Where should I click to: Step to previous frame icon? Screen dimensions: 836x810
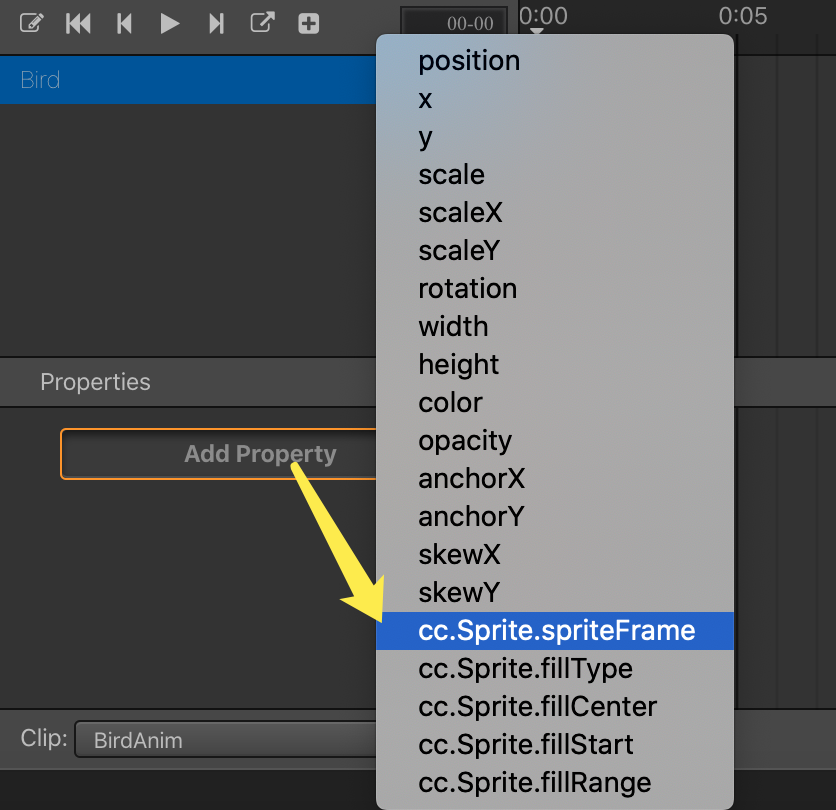coord(124,23)
